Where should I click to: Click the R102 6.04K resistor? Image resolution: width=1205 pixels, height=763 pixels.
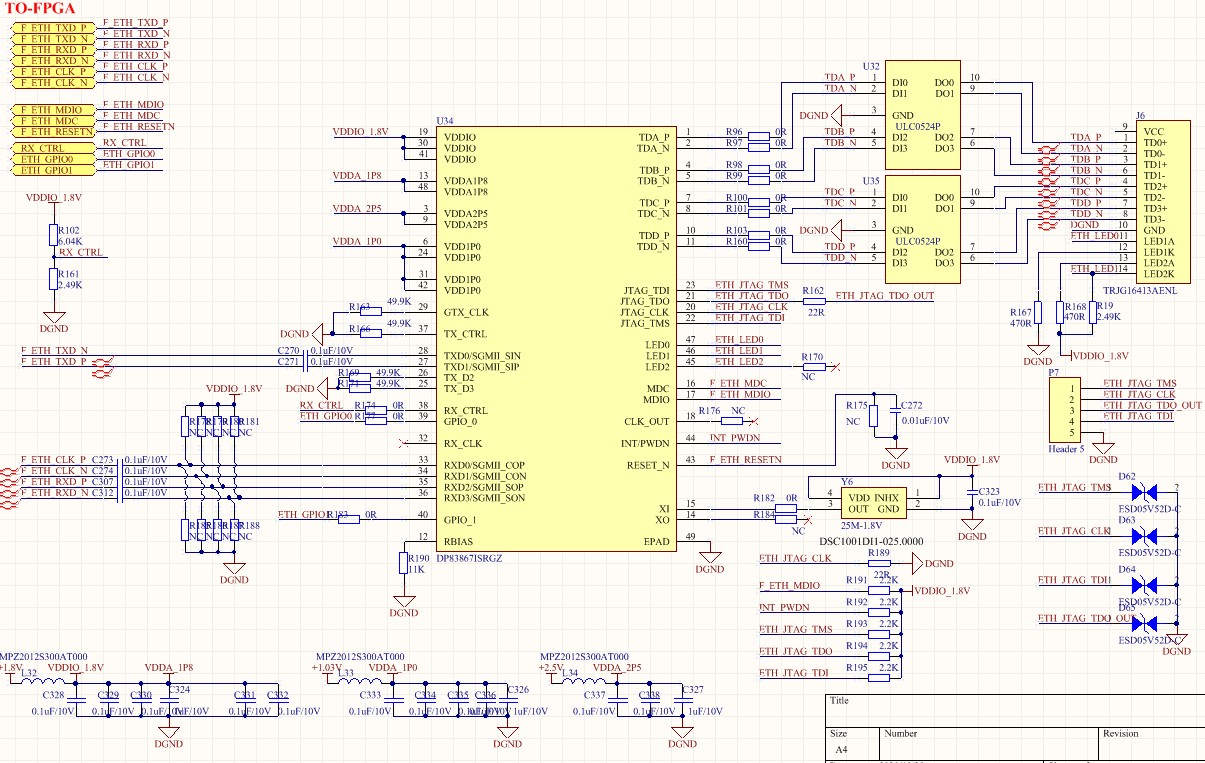pyautogui.click(x=53, y=237)
